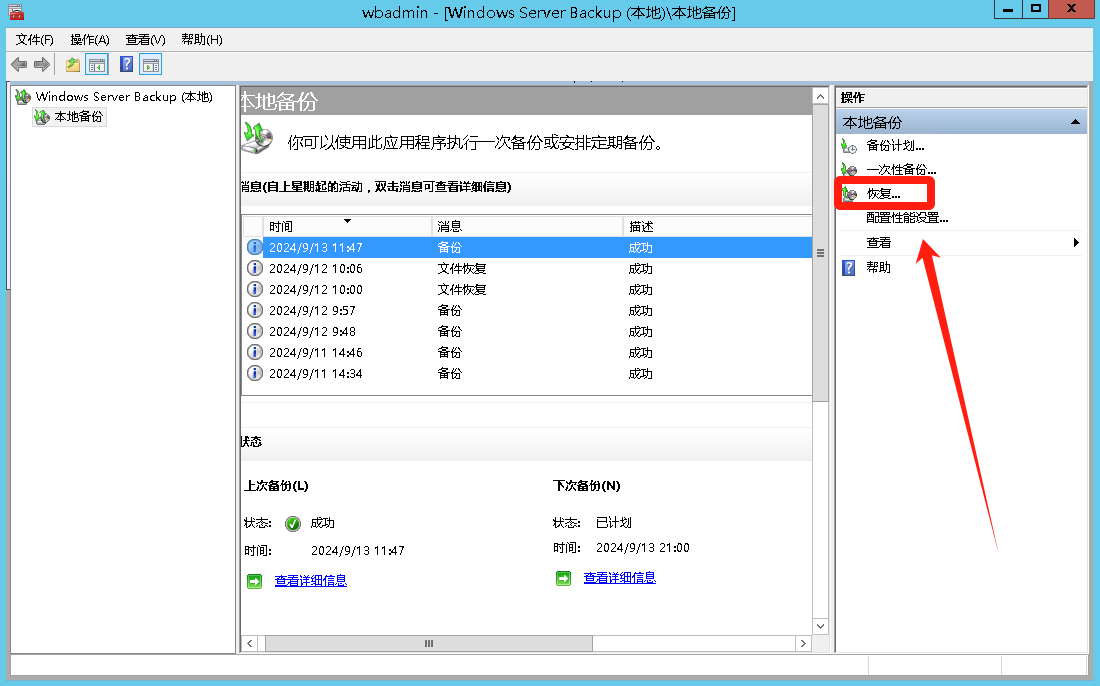The image size is (1100, 686).
Task: Open 备份计划 (Backup Schedule) in the actions pane
Action: point(894,146)
